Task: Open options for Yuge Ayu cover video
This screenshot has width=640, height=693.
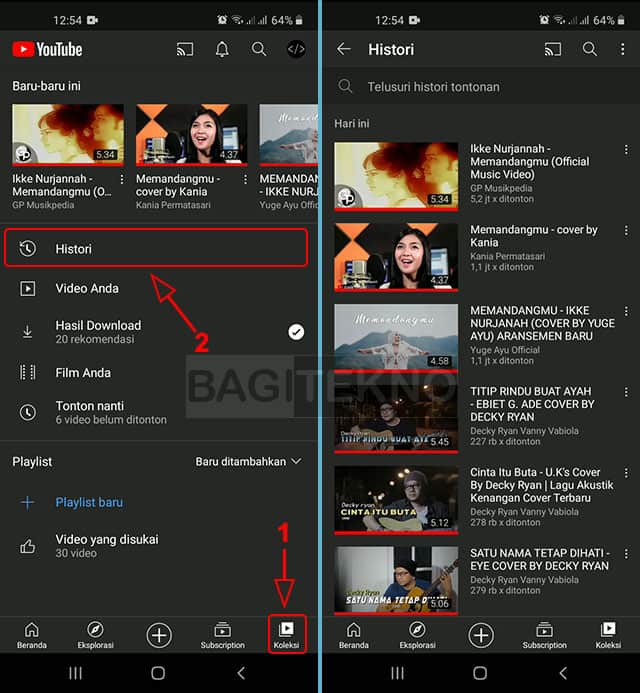Action: tap(626, 312)
